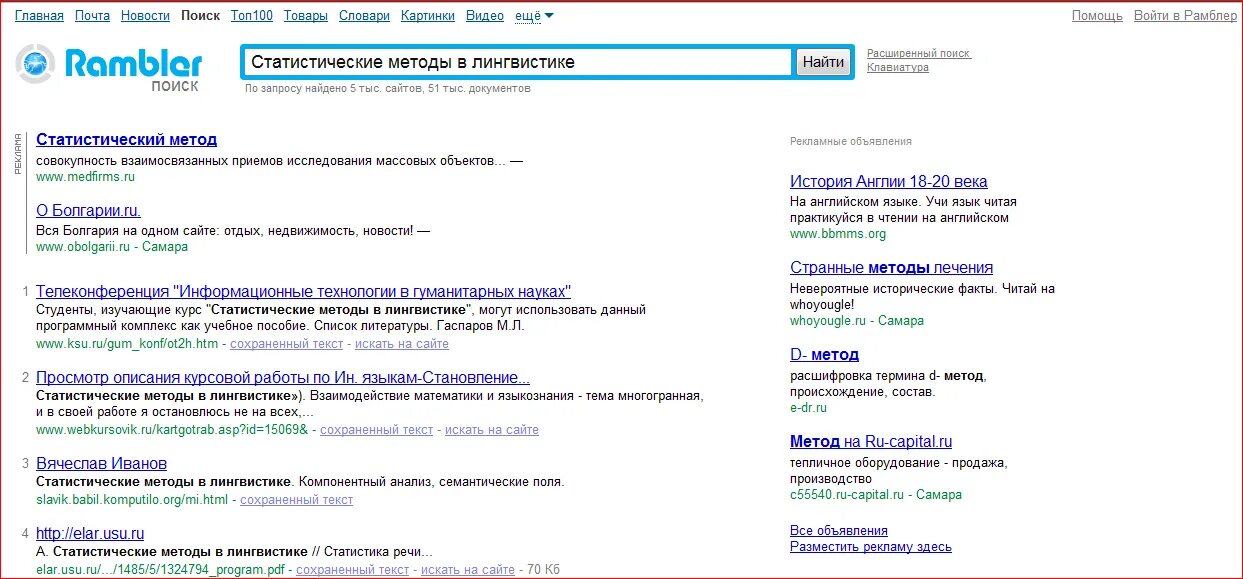Open the Товары top menu link
The height and width of the screenshot is (579, 1243).
click(306, 16)
